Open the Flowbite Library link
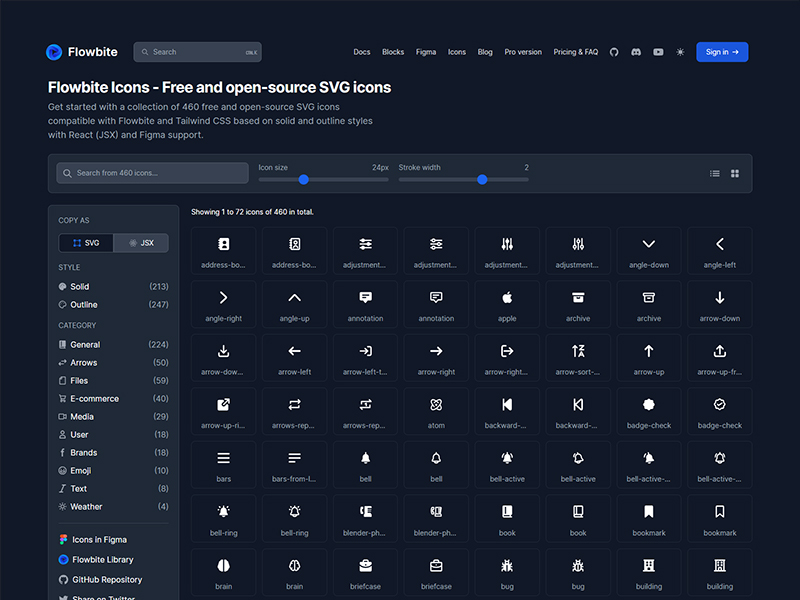The image size is (800, 600). pos(103,559)
